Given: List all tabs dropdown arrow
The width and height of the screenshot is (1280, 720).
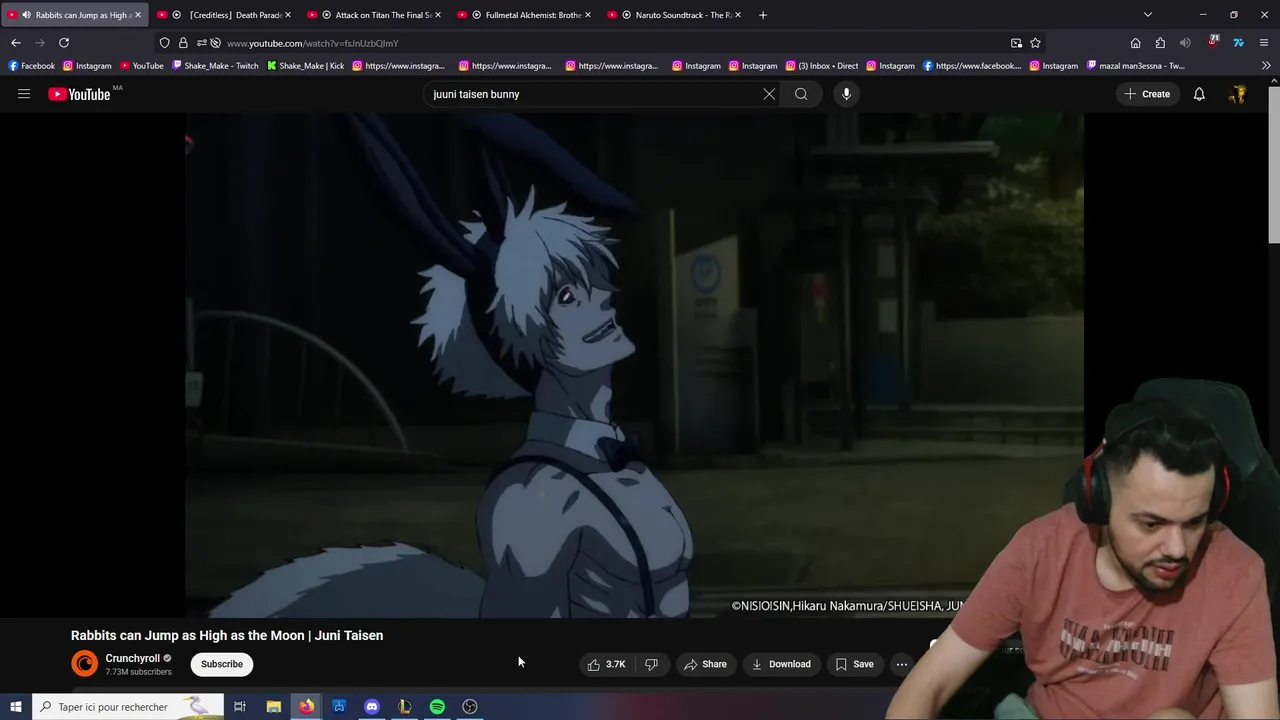Looking at the screenshot, I should point(1148,15).
